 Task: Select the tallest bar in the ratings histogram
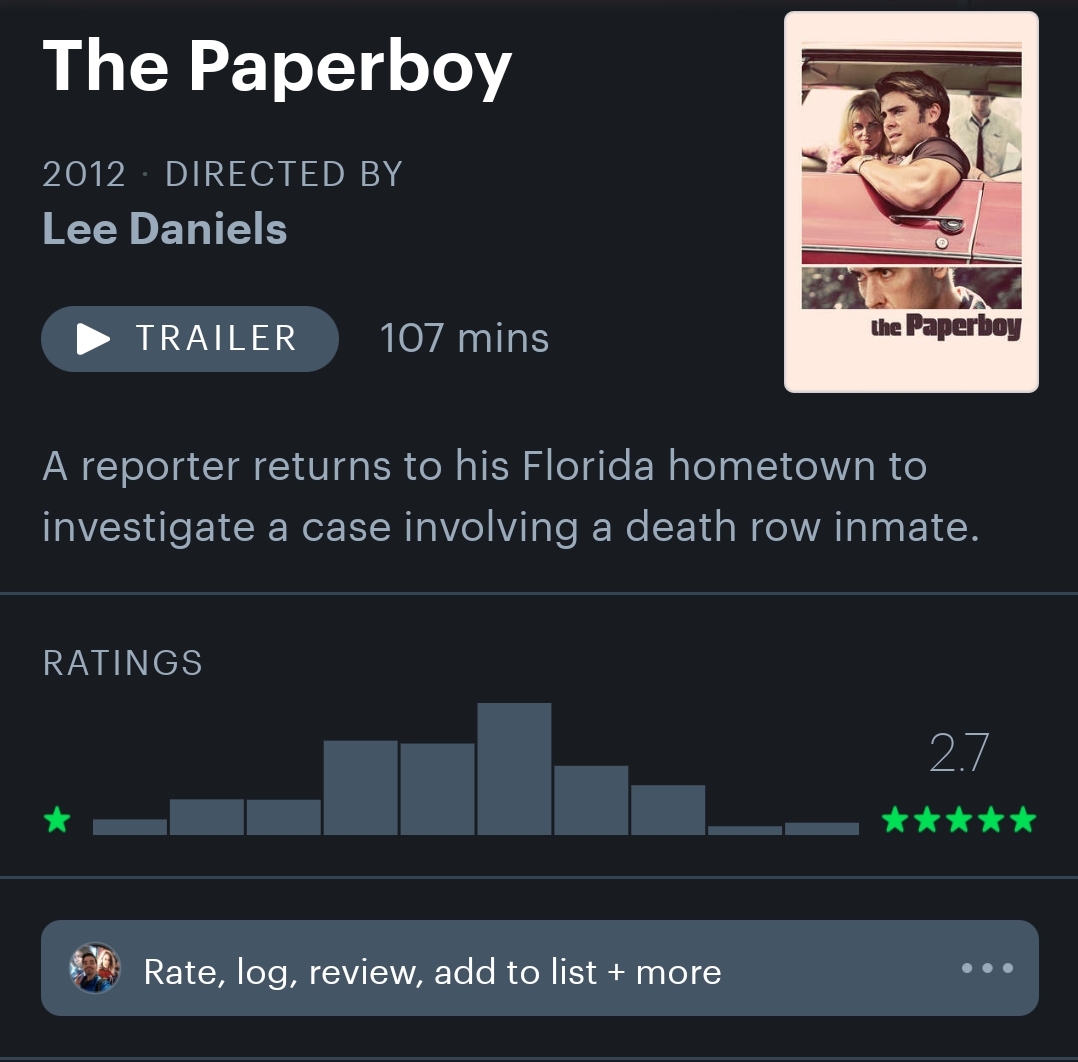point(514,768)
